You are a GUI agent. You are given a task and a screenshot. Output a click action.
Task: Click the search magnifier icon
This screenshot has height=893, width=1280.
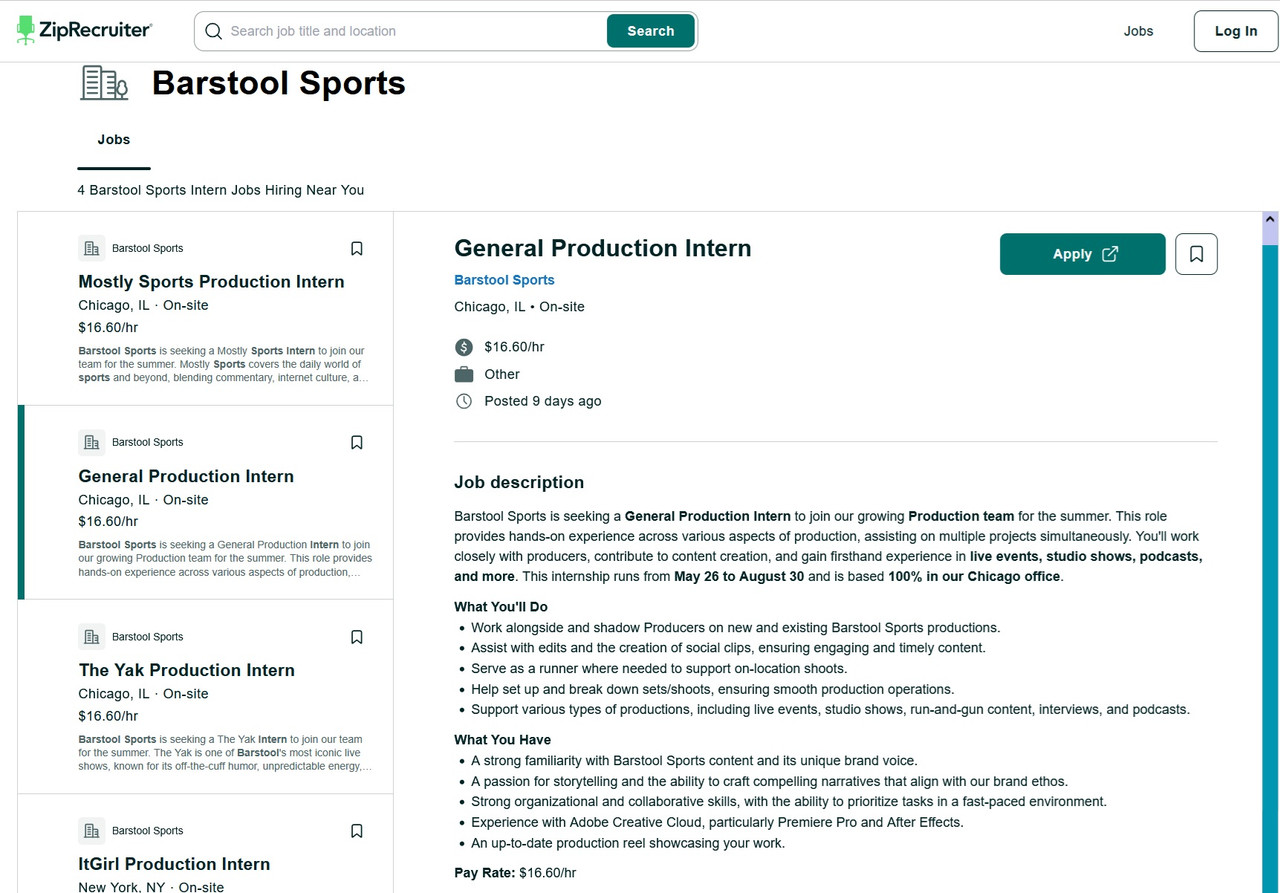point(213,31)
